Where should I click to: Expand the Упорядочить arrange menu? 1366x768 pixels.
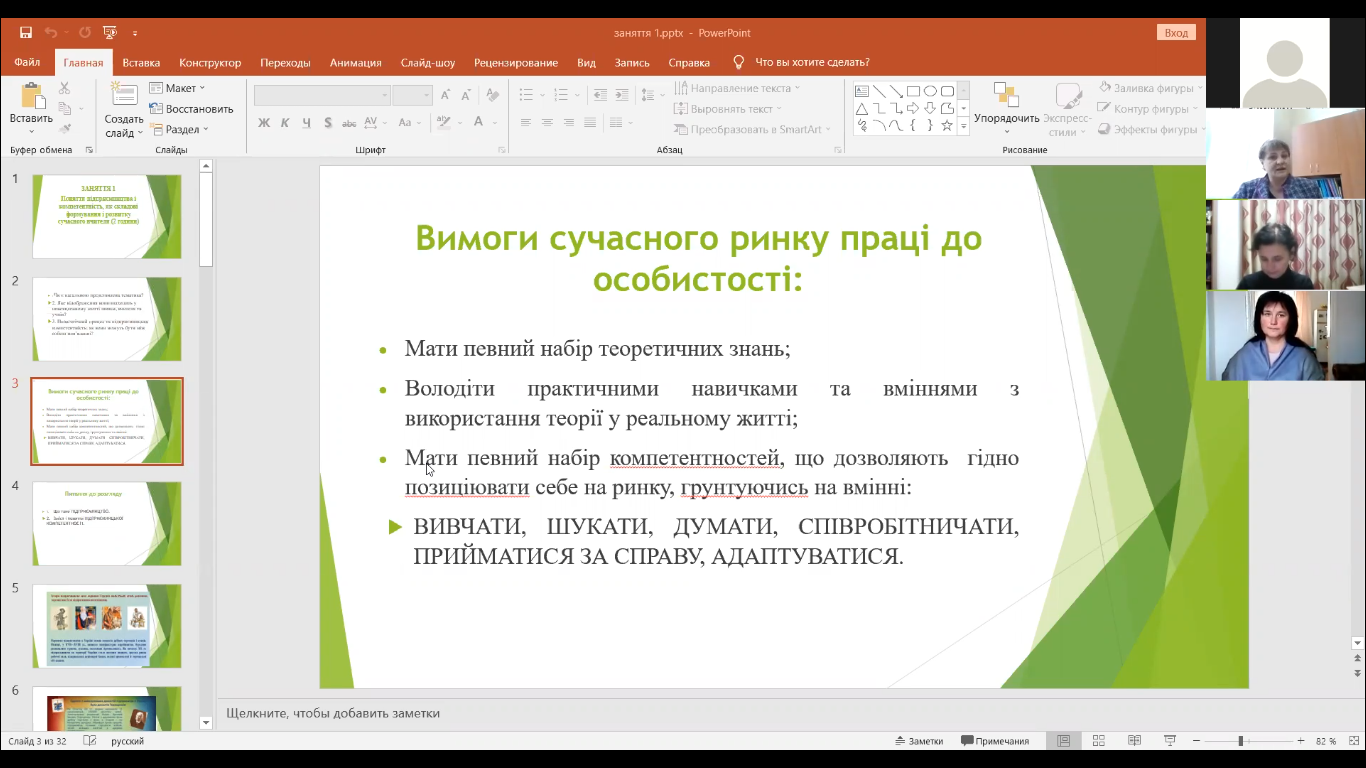coord(1006,108)
